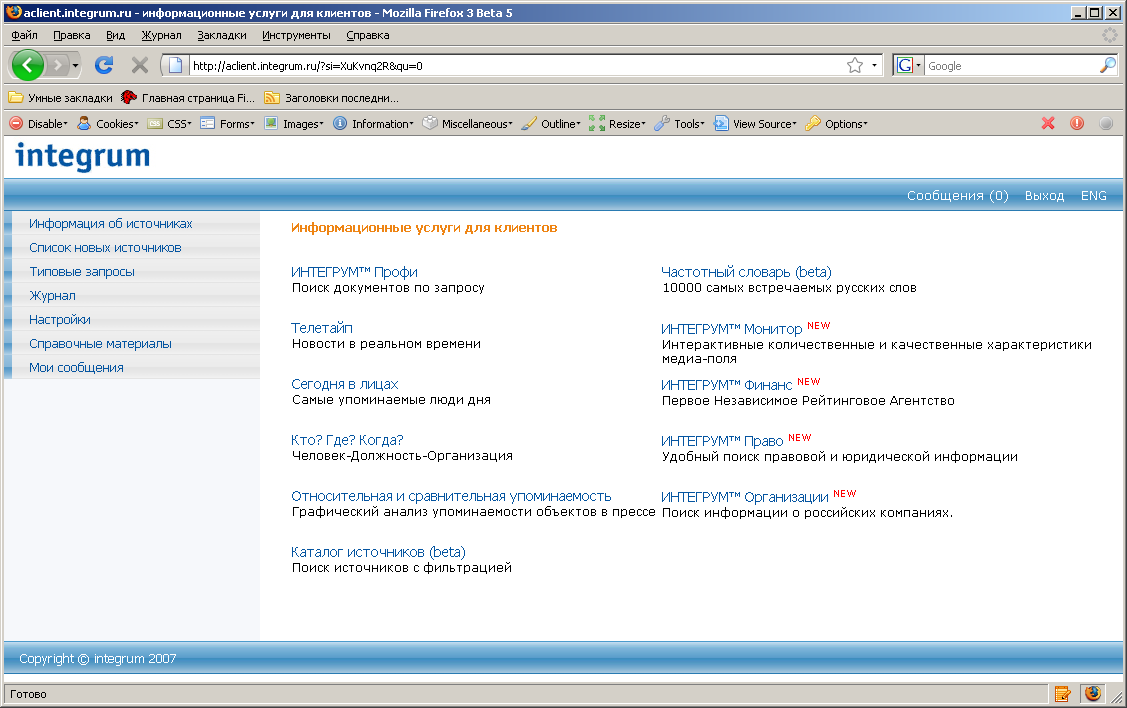Screen dimensions: 1127x708
Task: Click the Stop loading X icon
Action: (139, 65)
